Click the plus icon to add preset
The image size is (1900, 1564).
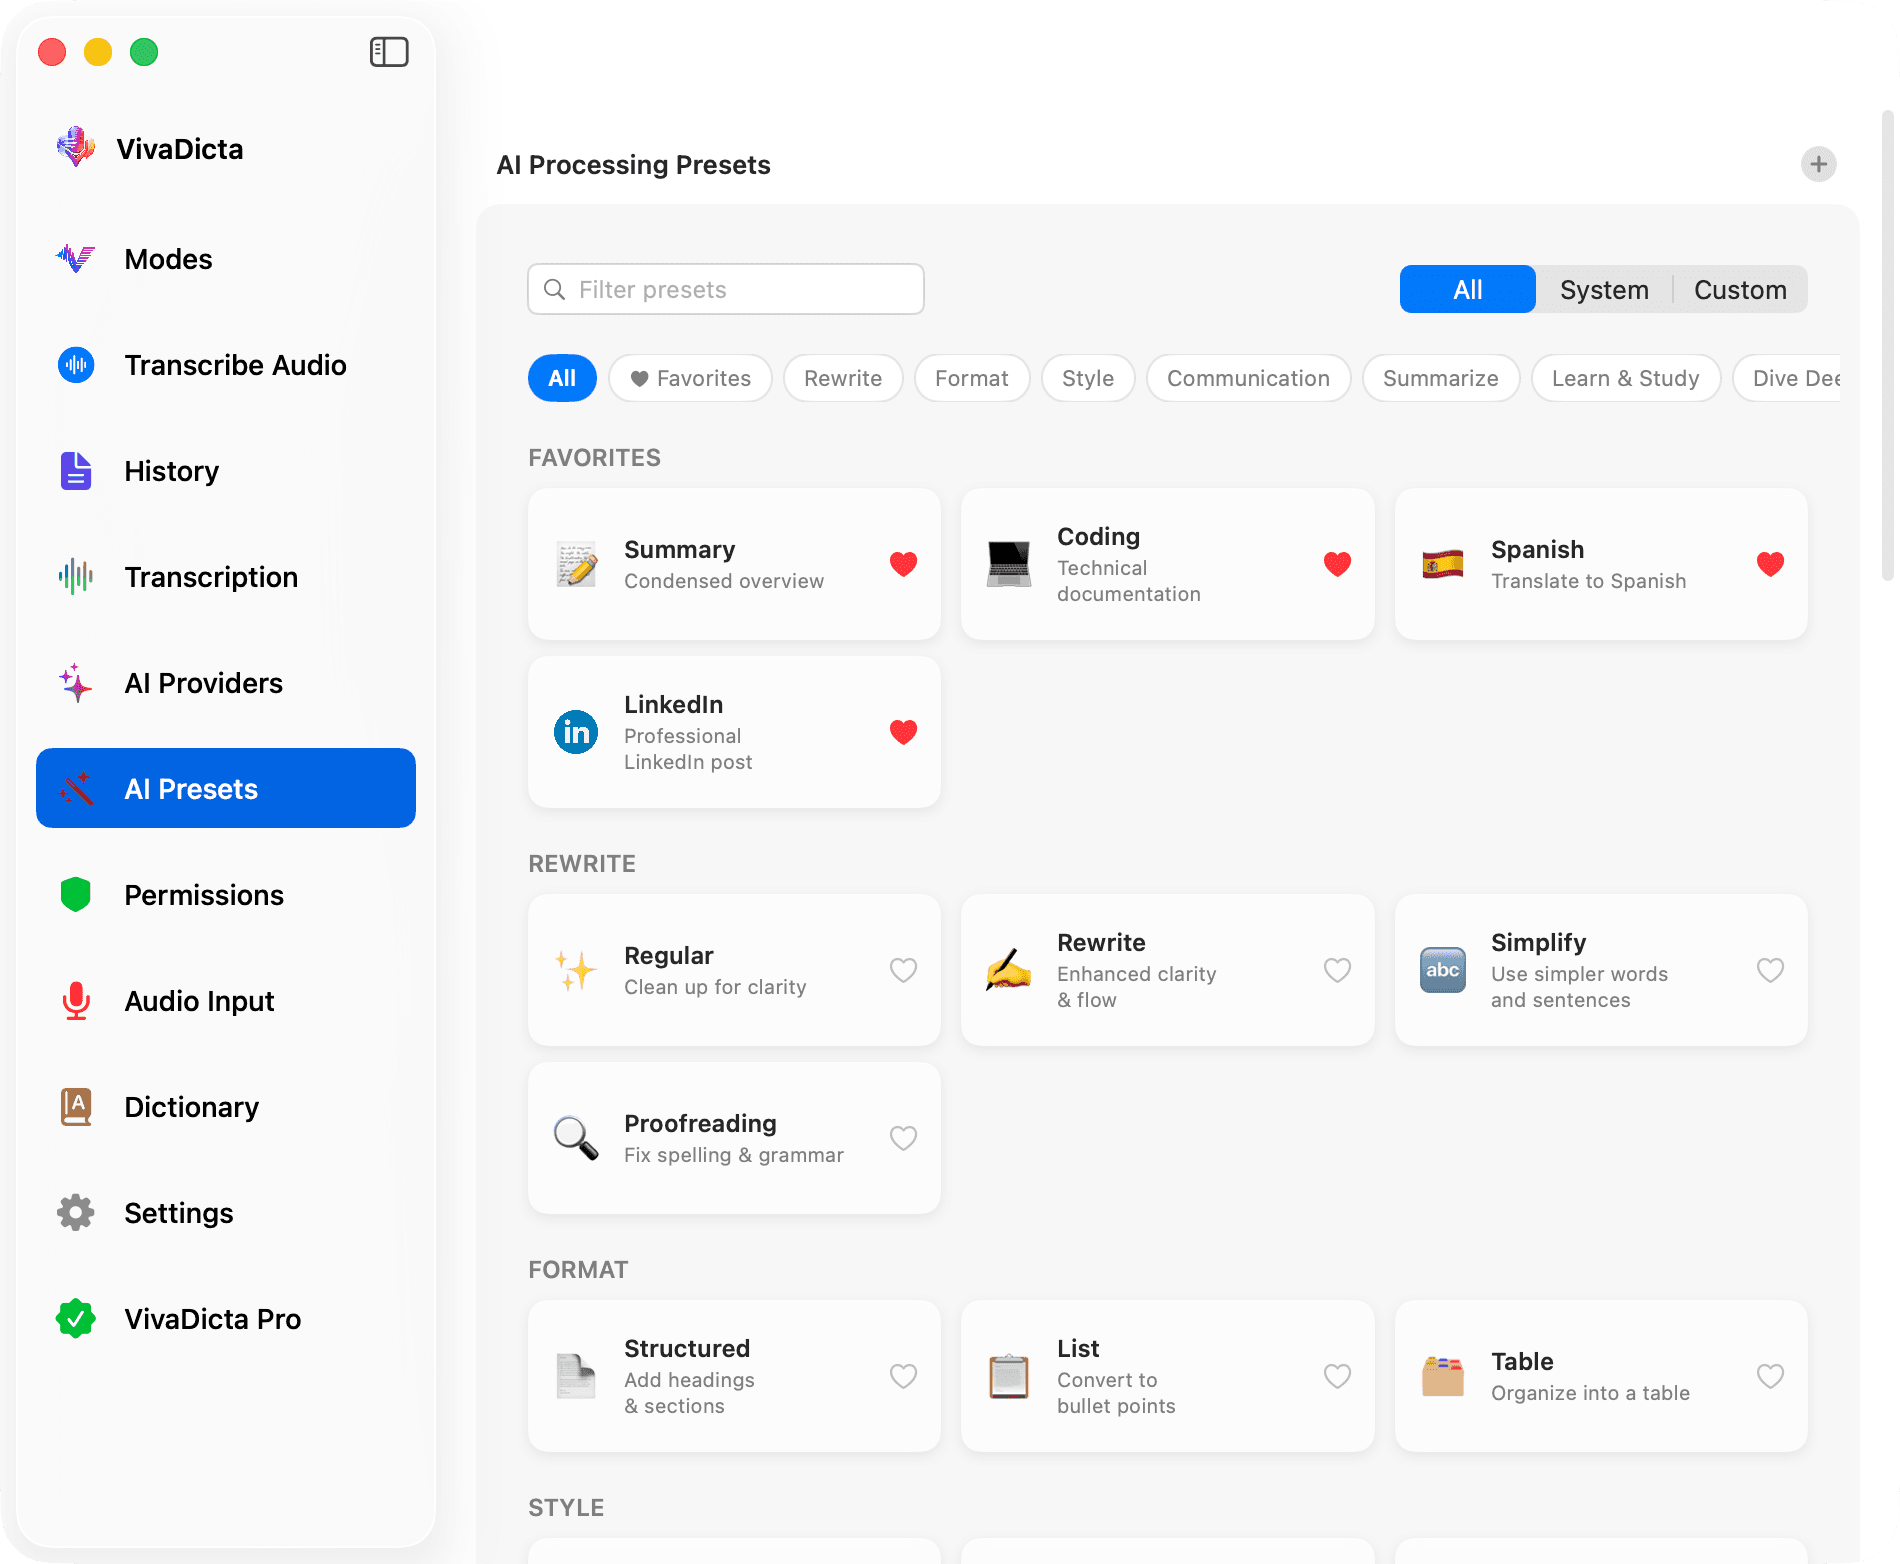click(1818, 164)
